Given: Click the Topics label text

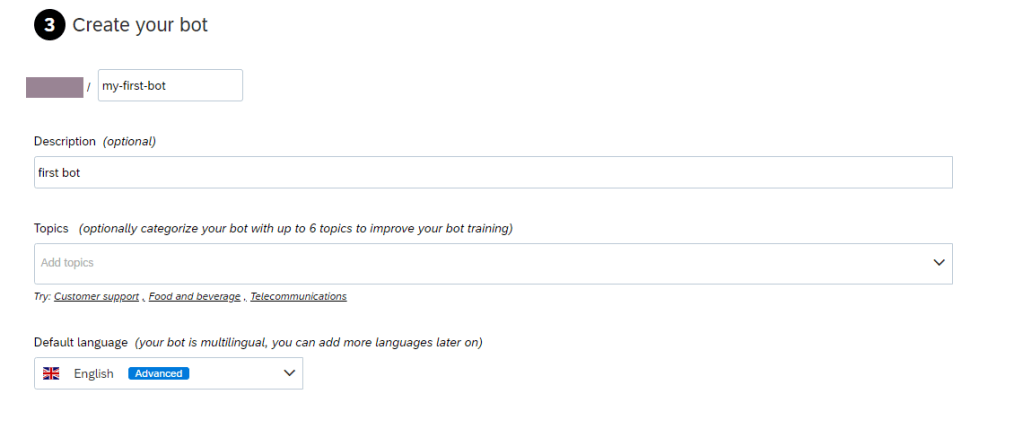Looking at the screenshot, I should coord(52,228).
